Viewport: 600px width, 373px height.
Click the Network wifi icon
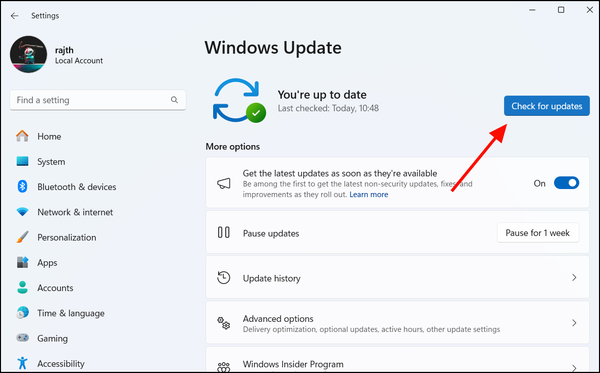pyautogui.click(x=22, y=212)
